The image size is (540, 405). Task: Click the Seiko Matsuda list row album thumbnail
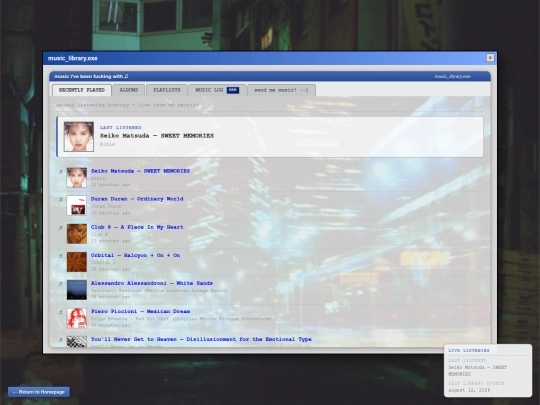[76, 177]
